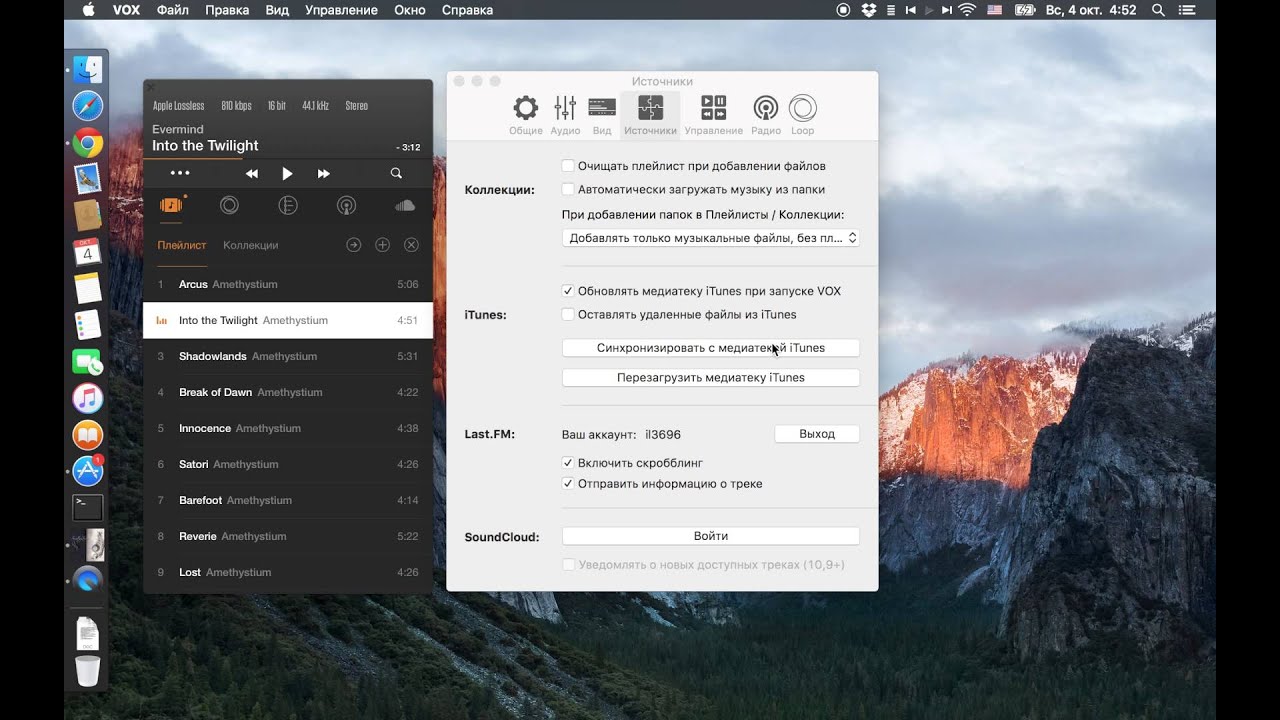The height and width of the screenshot is (720, 1280).
Task: Select the playlist source icon in VOX
Action: pos(172,205)
